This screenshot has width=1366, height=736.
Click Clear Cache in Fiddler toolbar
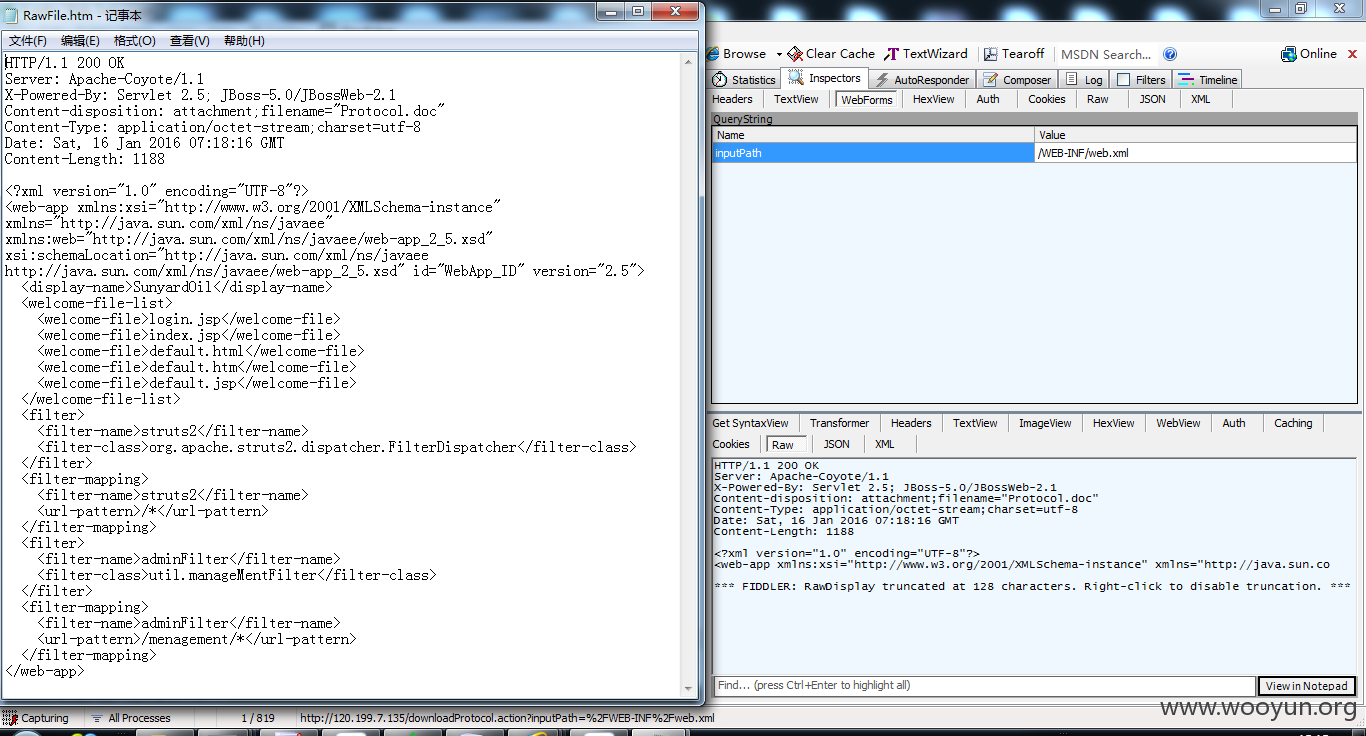tap(831, 54)
